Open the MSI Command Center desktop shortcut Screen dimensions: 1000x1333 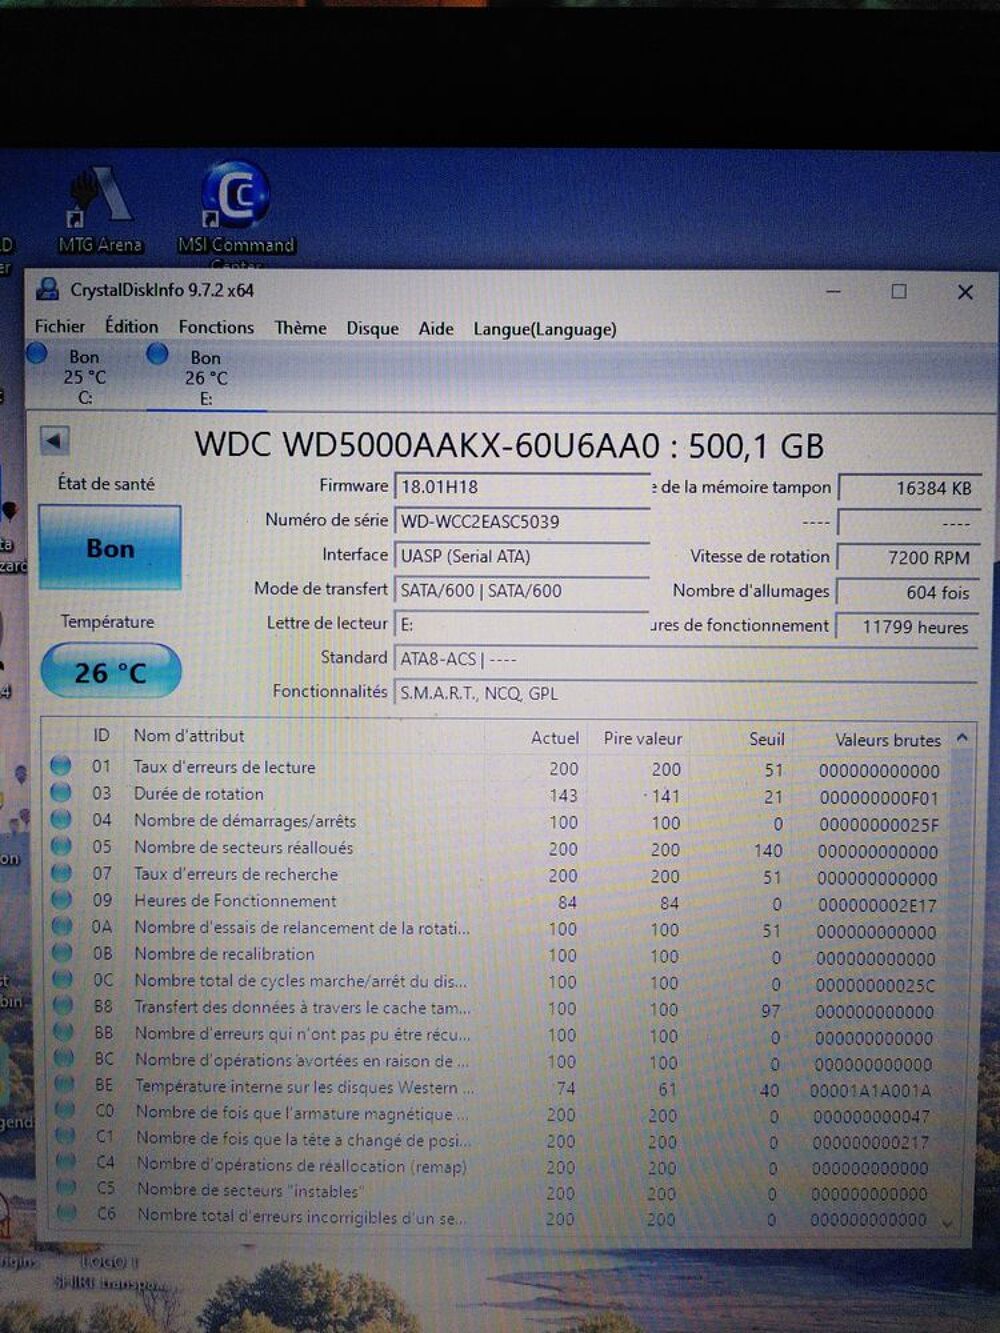point(236,210)
